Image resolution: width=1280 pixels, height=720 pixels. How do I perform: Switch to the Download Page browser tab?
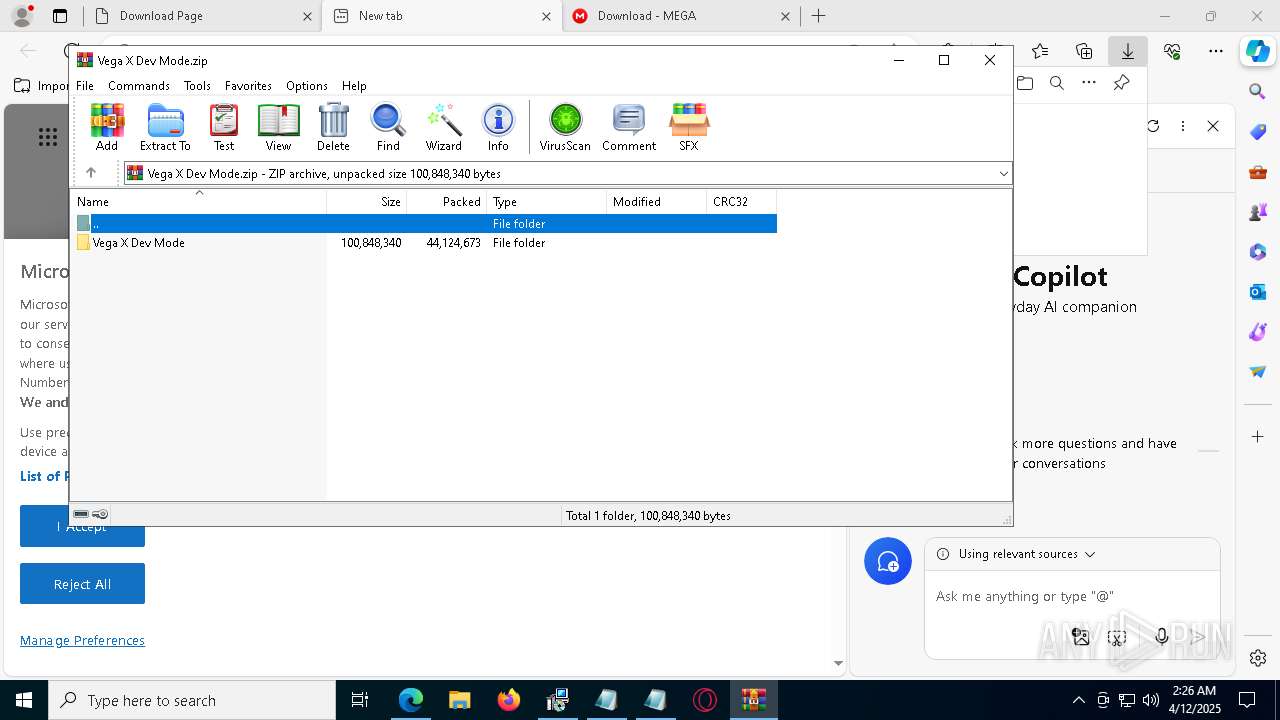click(x=202, y=16)
